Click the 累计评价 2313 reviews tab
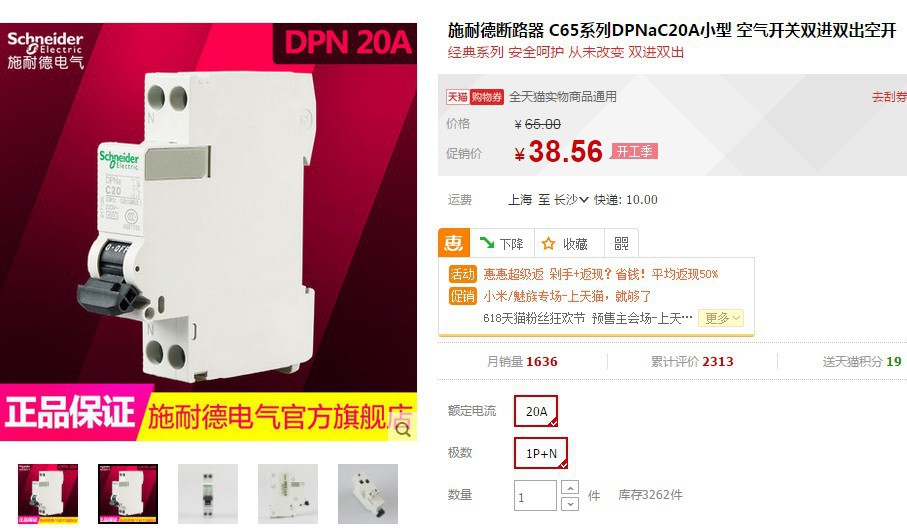Viewport: 907px width, 532px height. [692, 361]
